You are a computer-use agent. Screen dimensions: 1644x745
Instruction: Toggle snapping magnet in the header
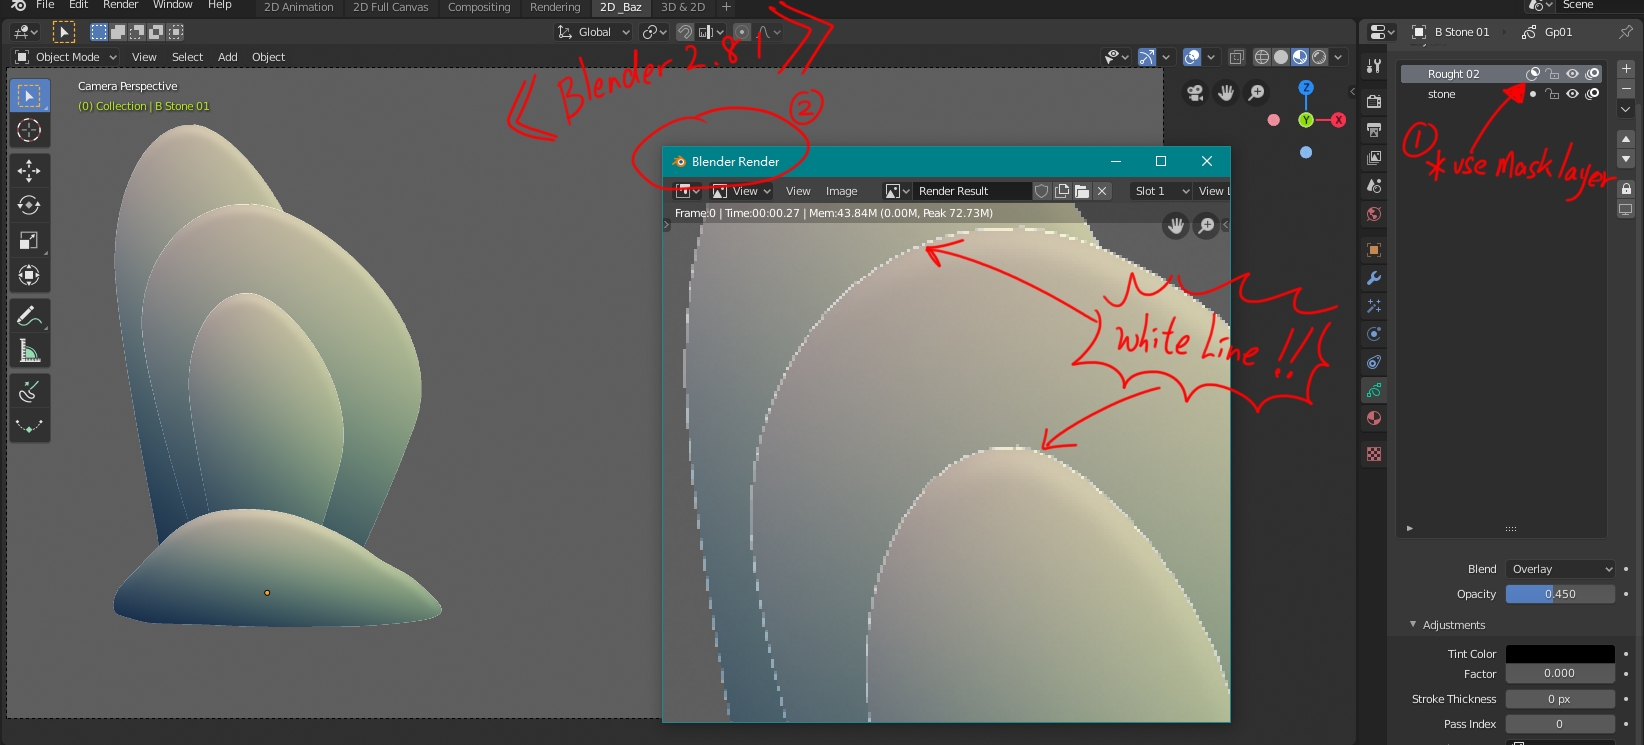[x=685, y=32]
